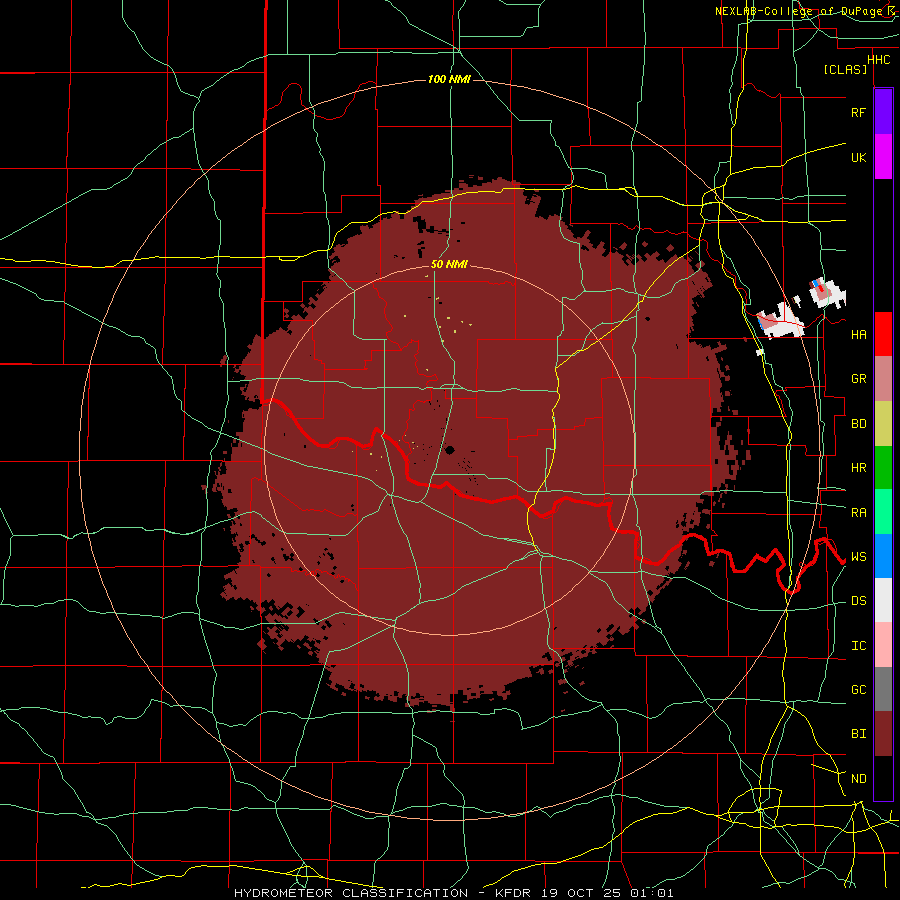Viewport: 900px width, 900px height.
Task: Select the GC gray legend swatch
Action: pyautogui.click(x=883, y=689)
